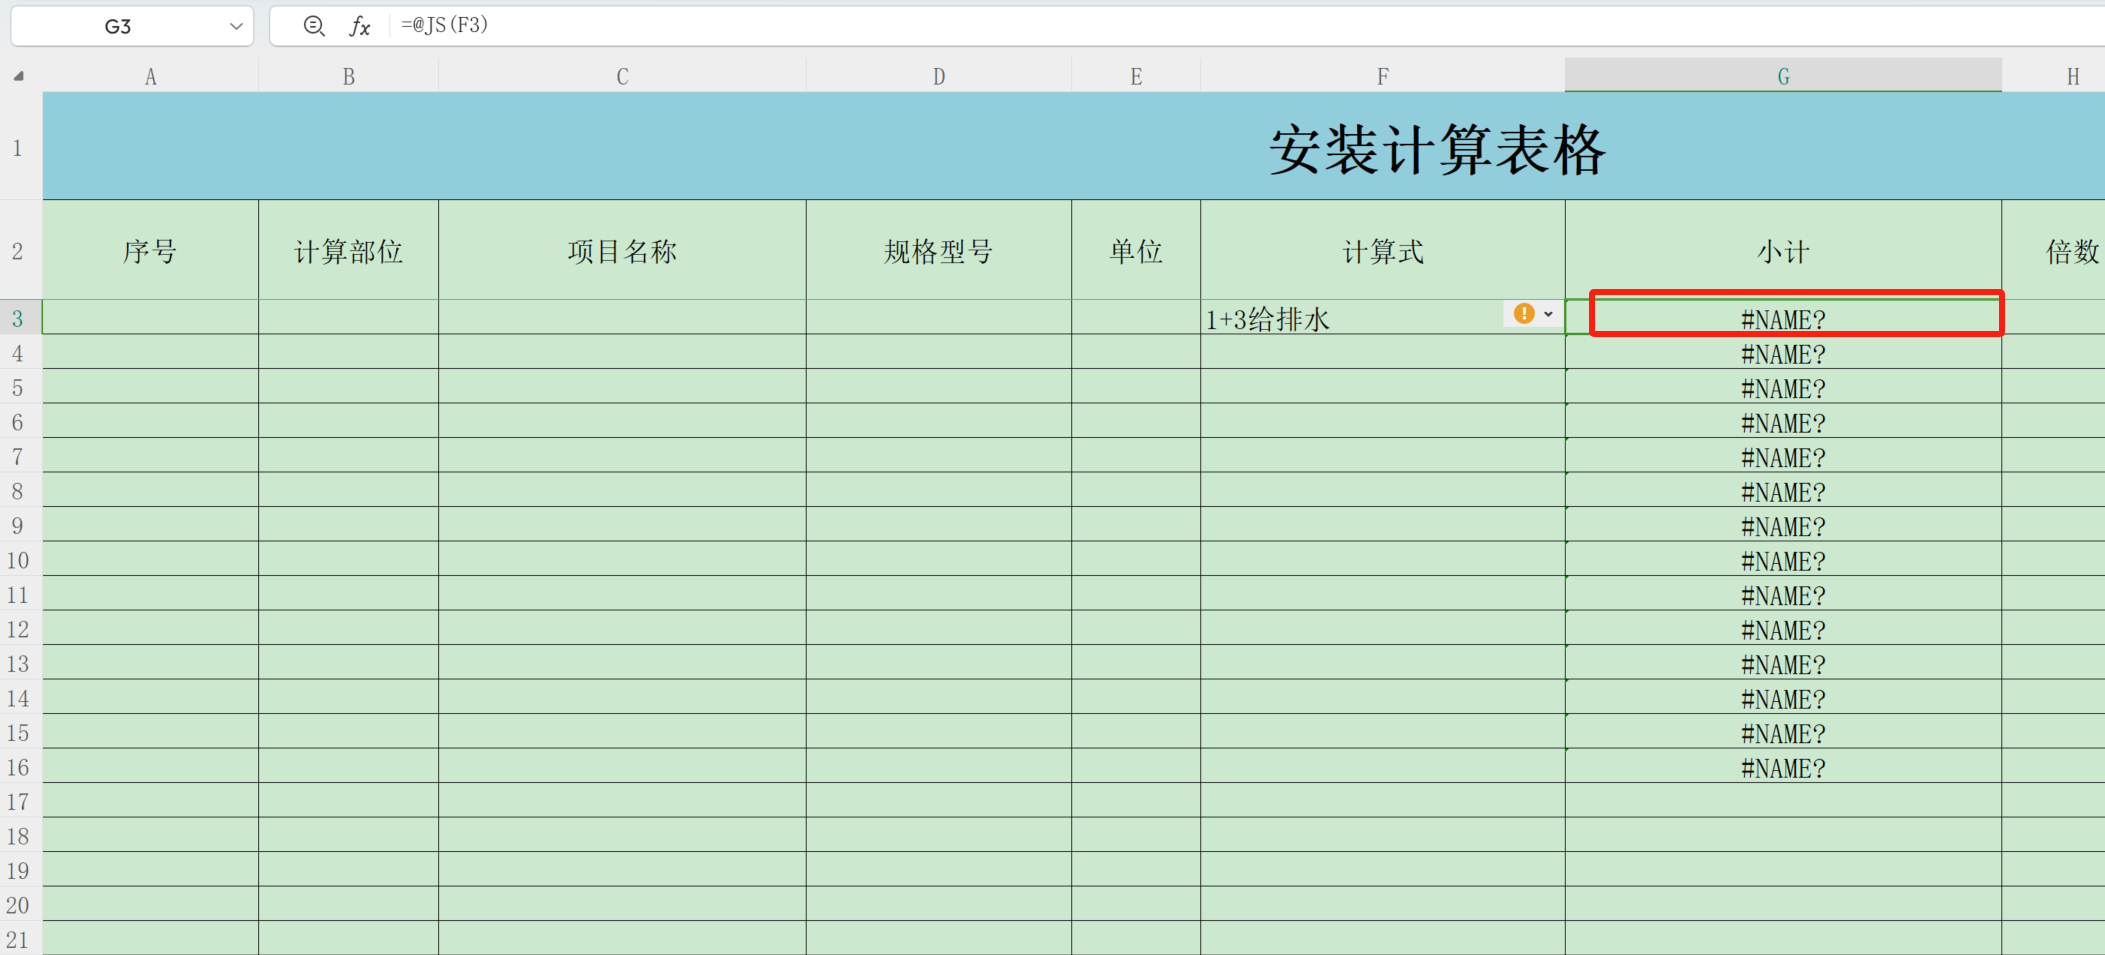
Task: Select column C header
Action: point(622,76)
